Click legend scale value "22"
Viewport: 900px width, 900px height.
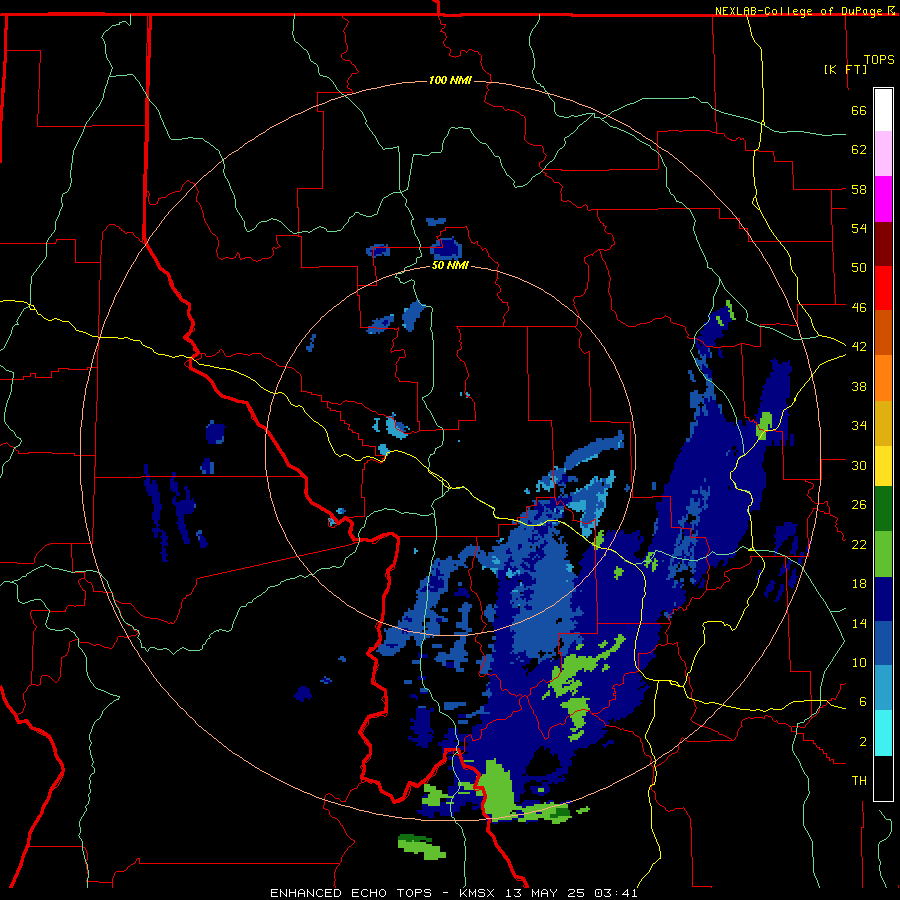click(x=859, y=544)
